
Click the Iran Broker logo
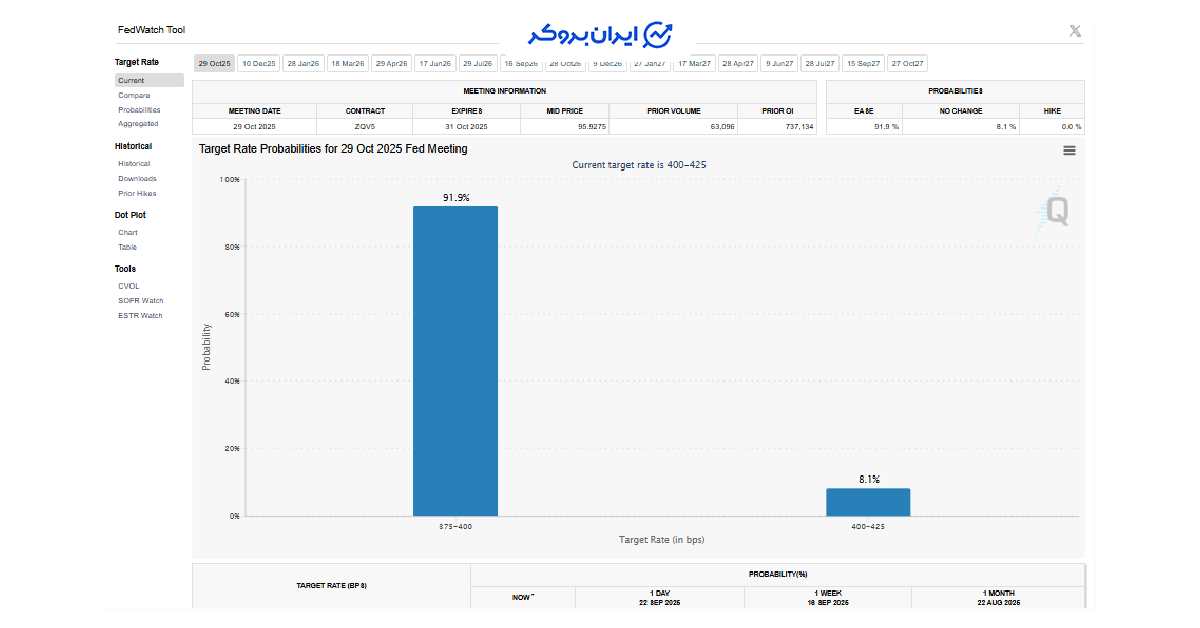click(x=601, y=33)
